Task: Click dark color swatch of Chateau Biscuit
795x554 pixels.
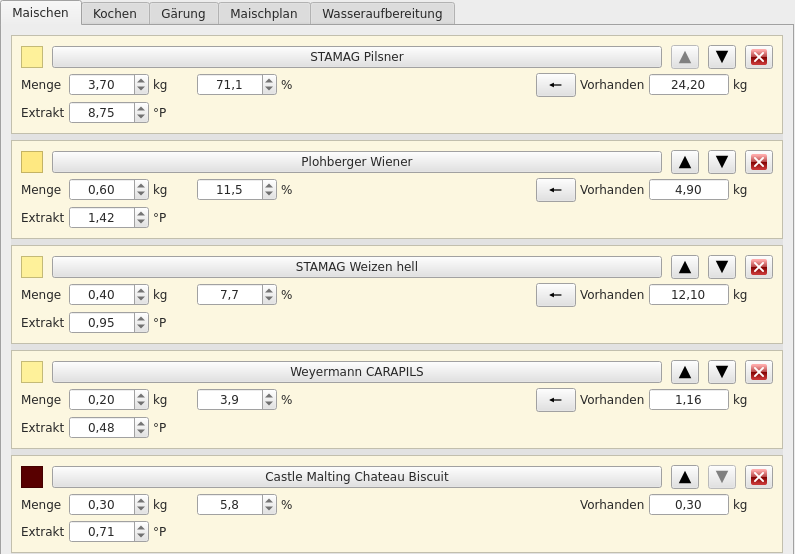Action: point(32,477)
